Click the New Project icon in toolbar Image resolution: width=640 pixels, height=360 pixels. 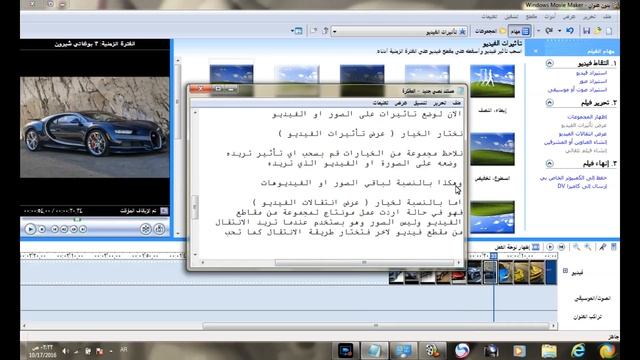pos(609,31)
